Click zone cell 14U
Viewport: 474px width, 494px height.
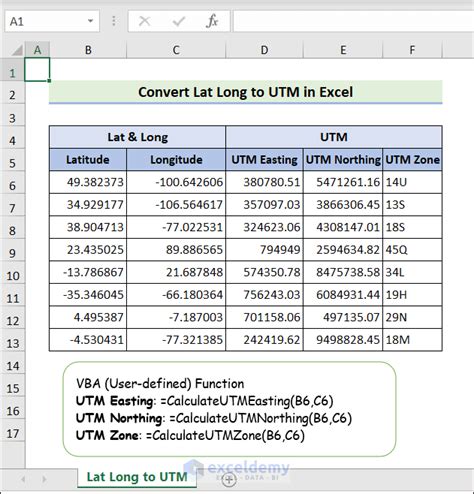pyautogui.click(x=412, y=182)
